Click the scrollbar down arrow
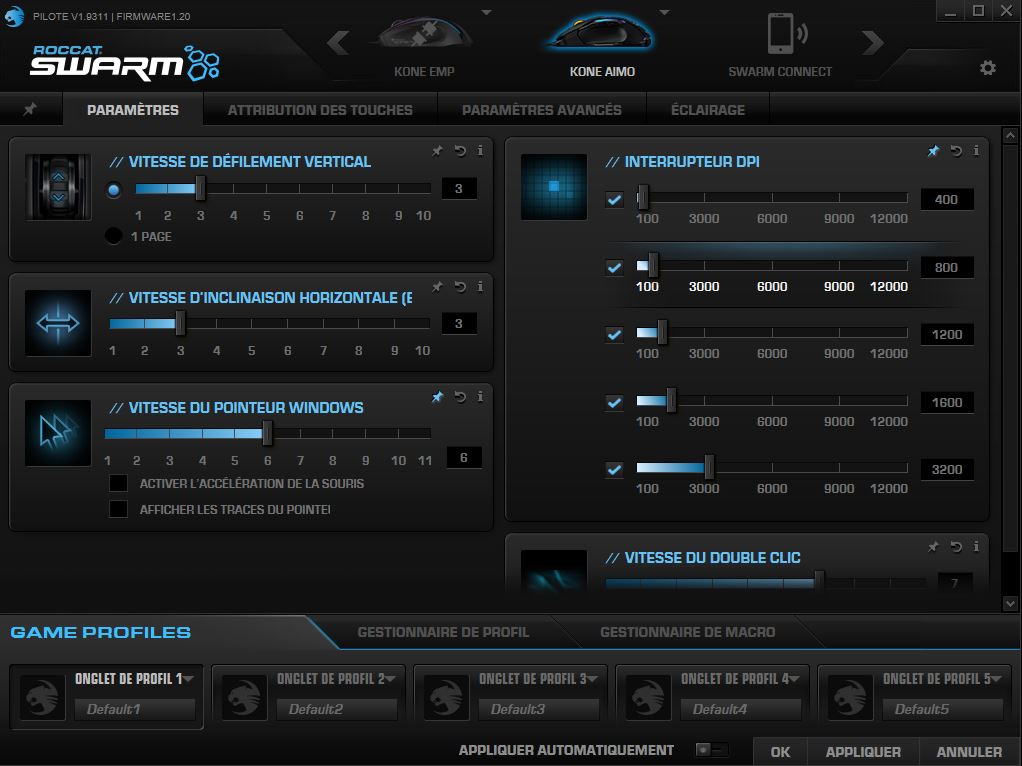The width and height of the screenshot is (1022, 766). (1010, 604)
